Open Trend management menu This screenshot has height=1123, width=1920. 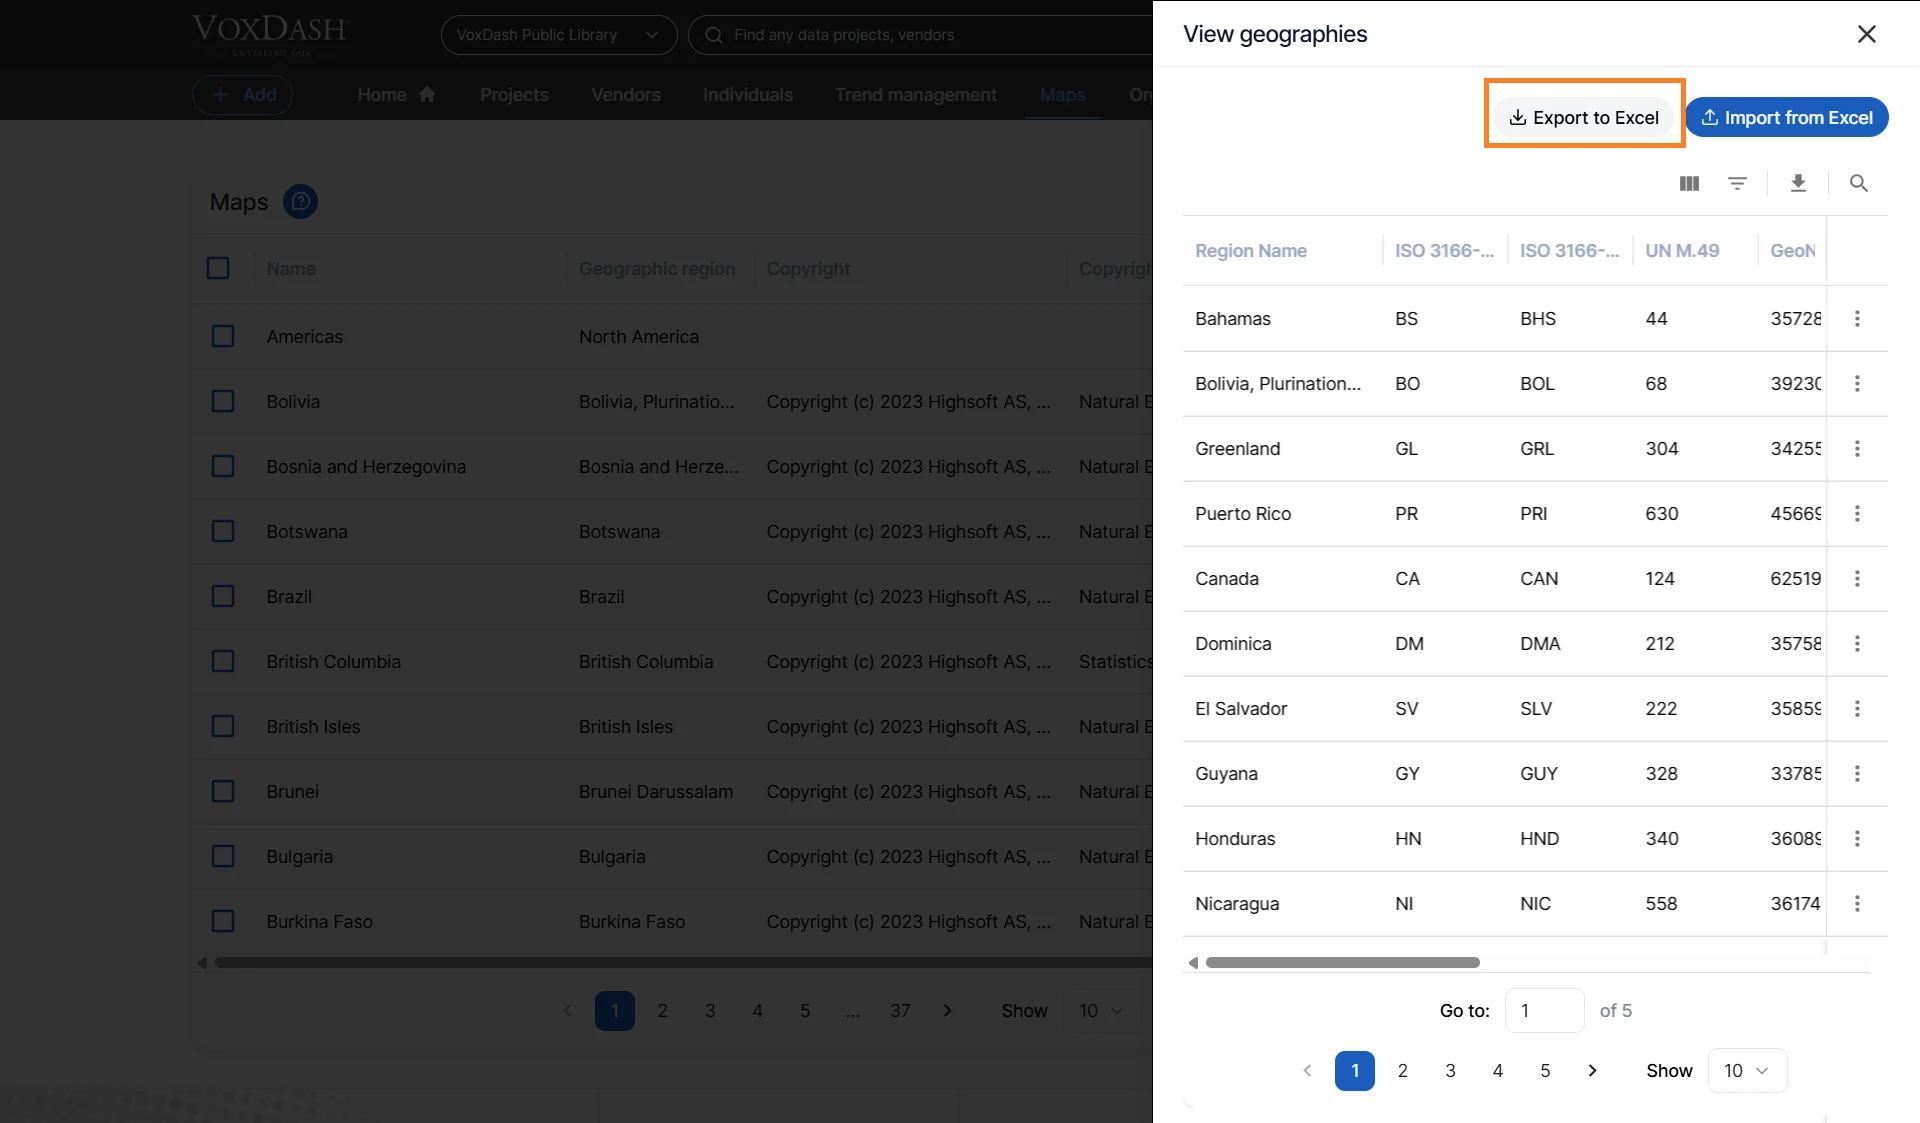(915, 95)
